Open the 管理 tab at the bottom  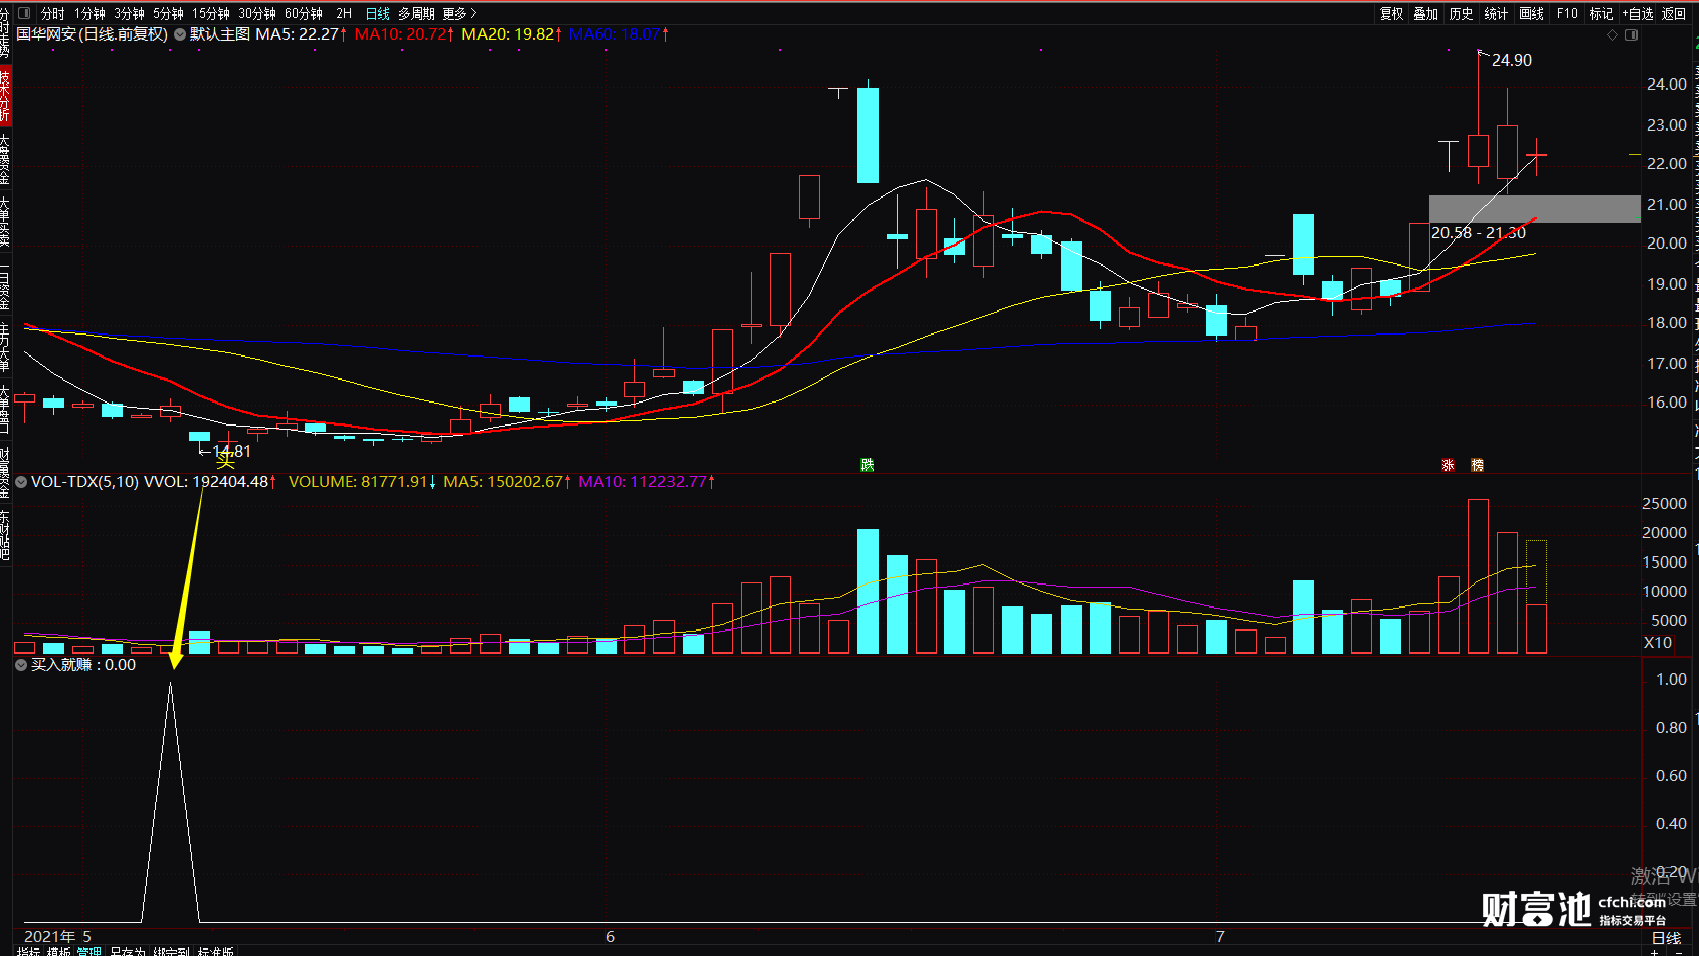89,951
